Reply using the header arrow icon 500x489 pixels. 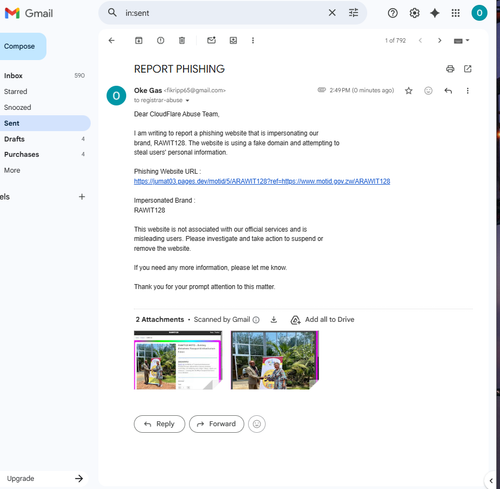click(448, 91)
